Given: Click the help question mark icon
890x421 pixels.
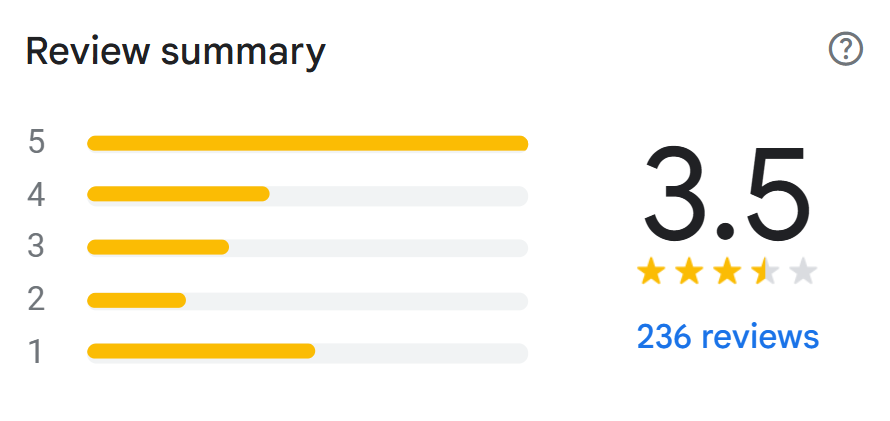Looking at the screenshot, I should tap(845, 49).
